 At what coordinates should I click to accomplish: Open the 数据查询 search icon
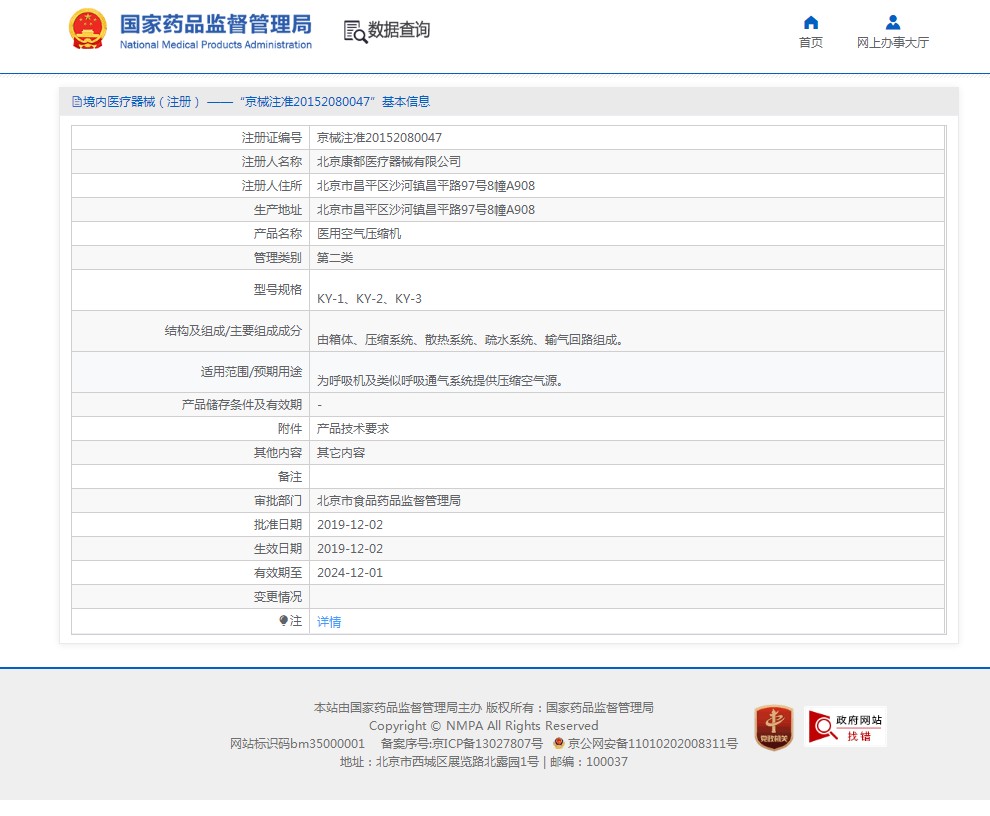[x=355, y=32]
